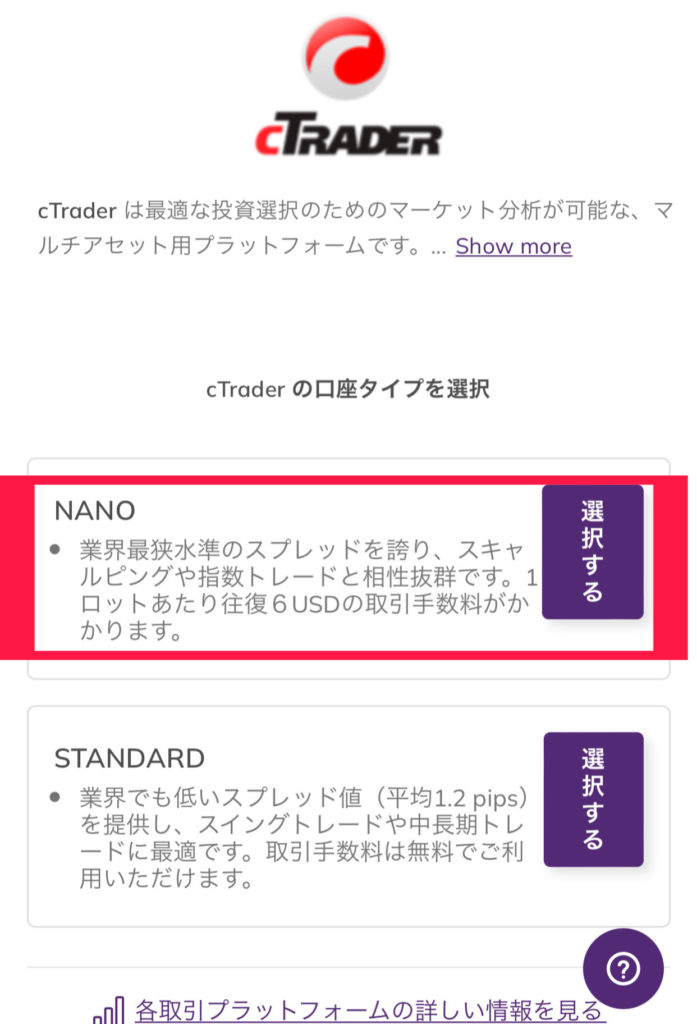Click the bold cTrader word in intro paragraph
Image resolution: width=697 pixels, height=1024 pixels.
[77, 211]
